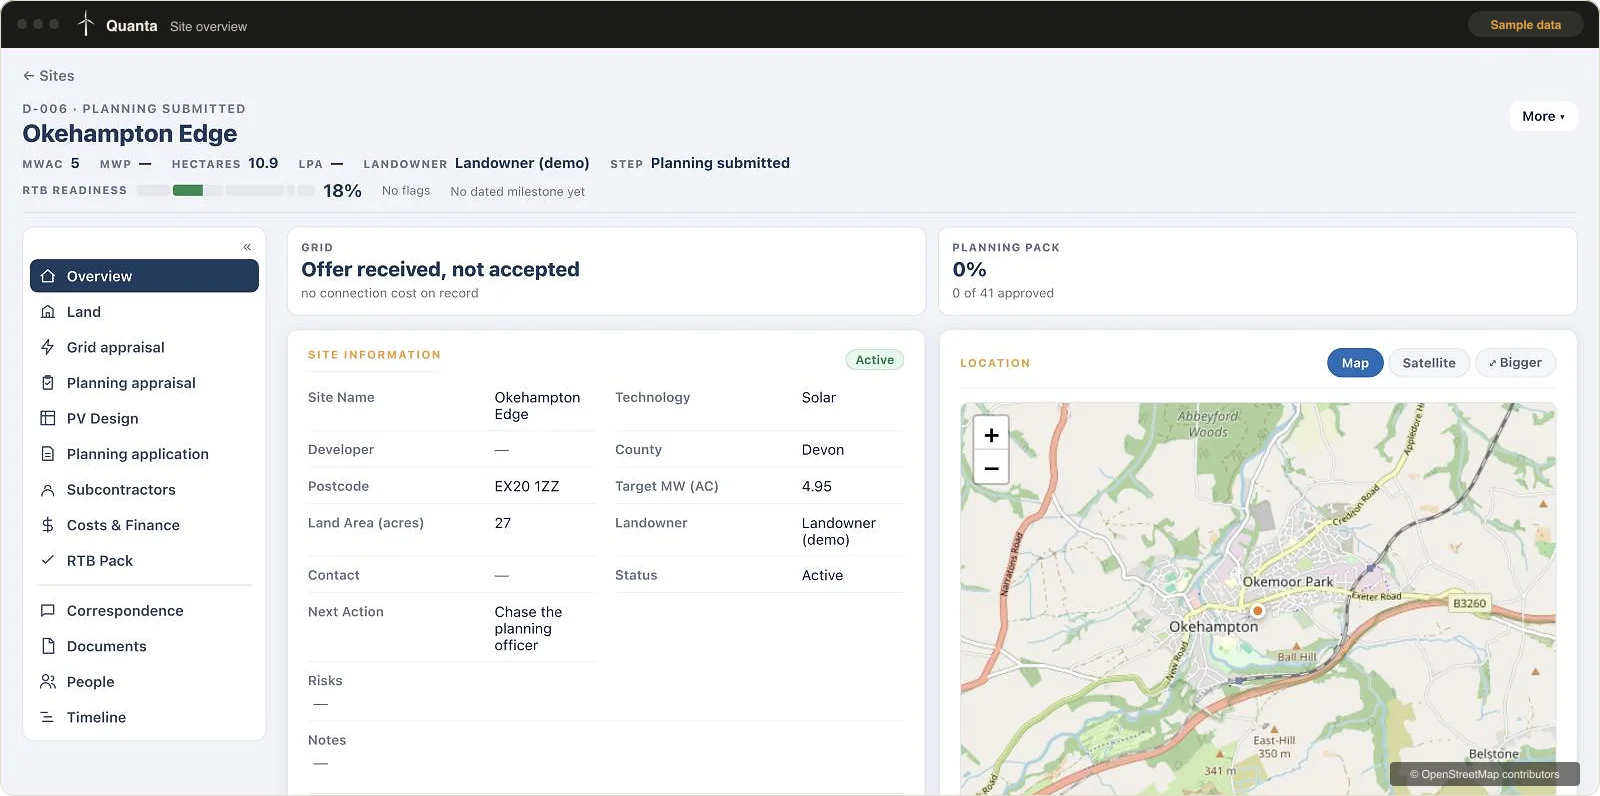
Task: Zoom in on the map
Action: pyautogui.click(x=991, y=435)
